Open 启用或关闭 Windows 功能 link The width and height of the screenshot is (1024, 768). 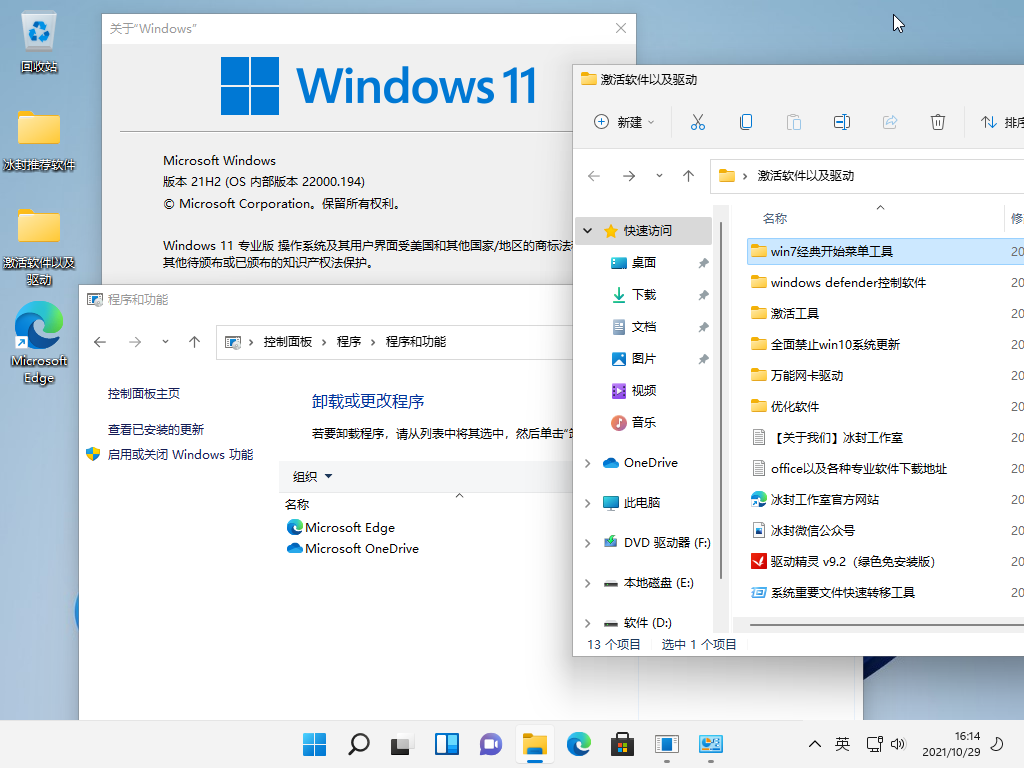[180, 455]
